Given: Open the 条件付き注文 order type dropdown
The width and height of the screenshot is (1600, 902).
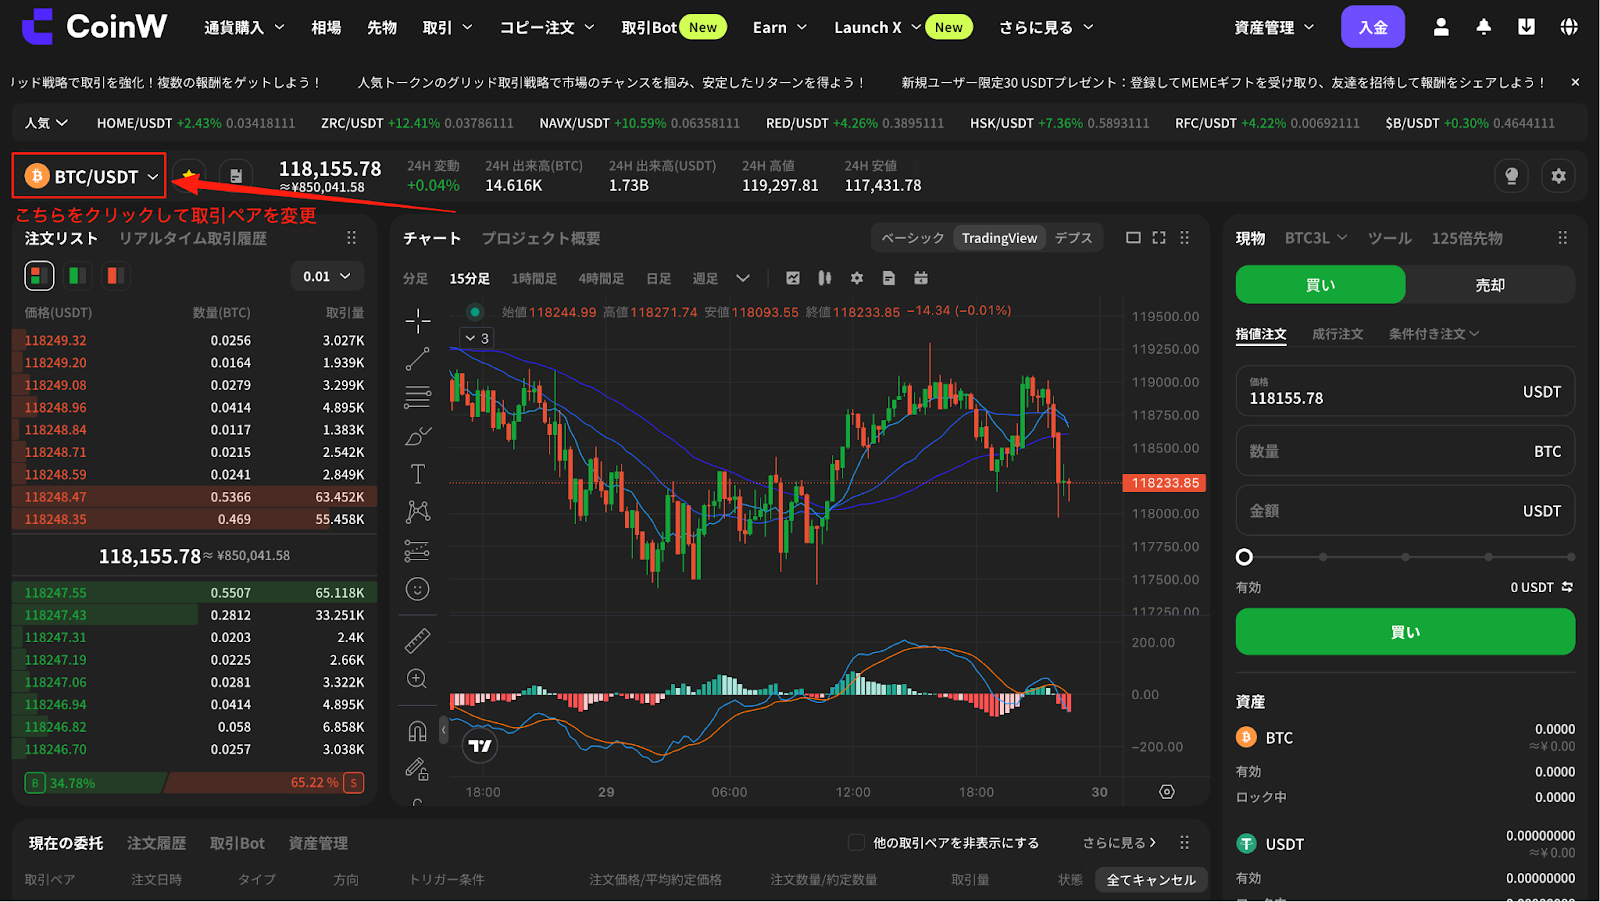Looking at the screenshot, I should [1433, 334].
